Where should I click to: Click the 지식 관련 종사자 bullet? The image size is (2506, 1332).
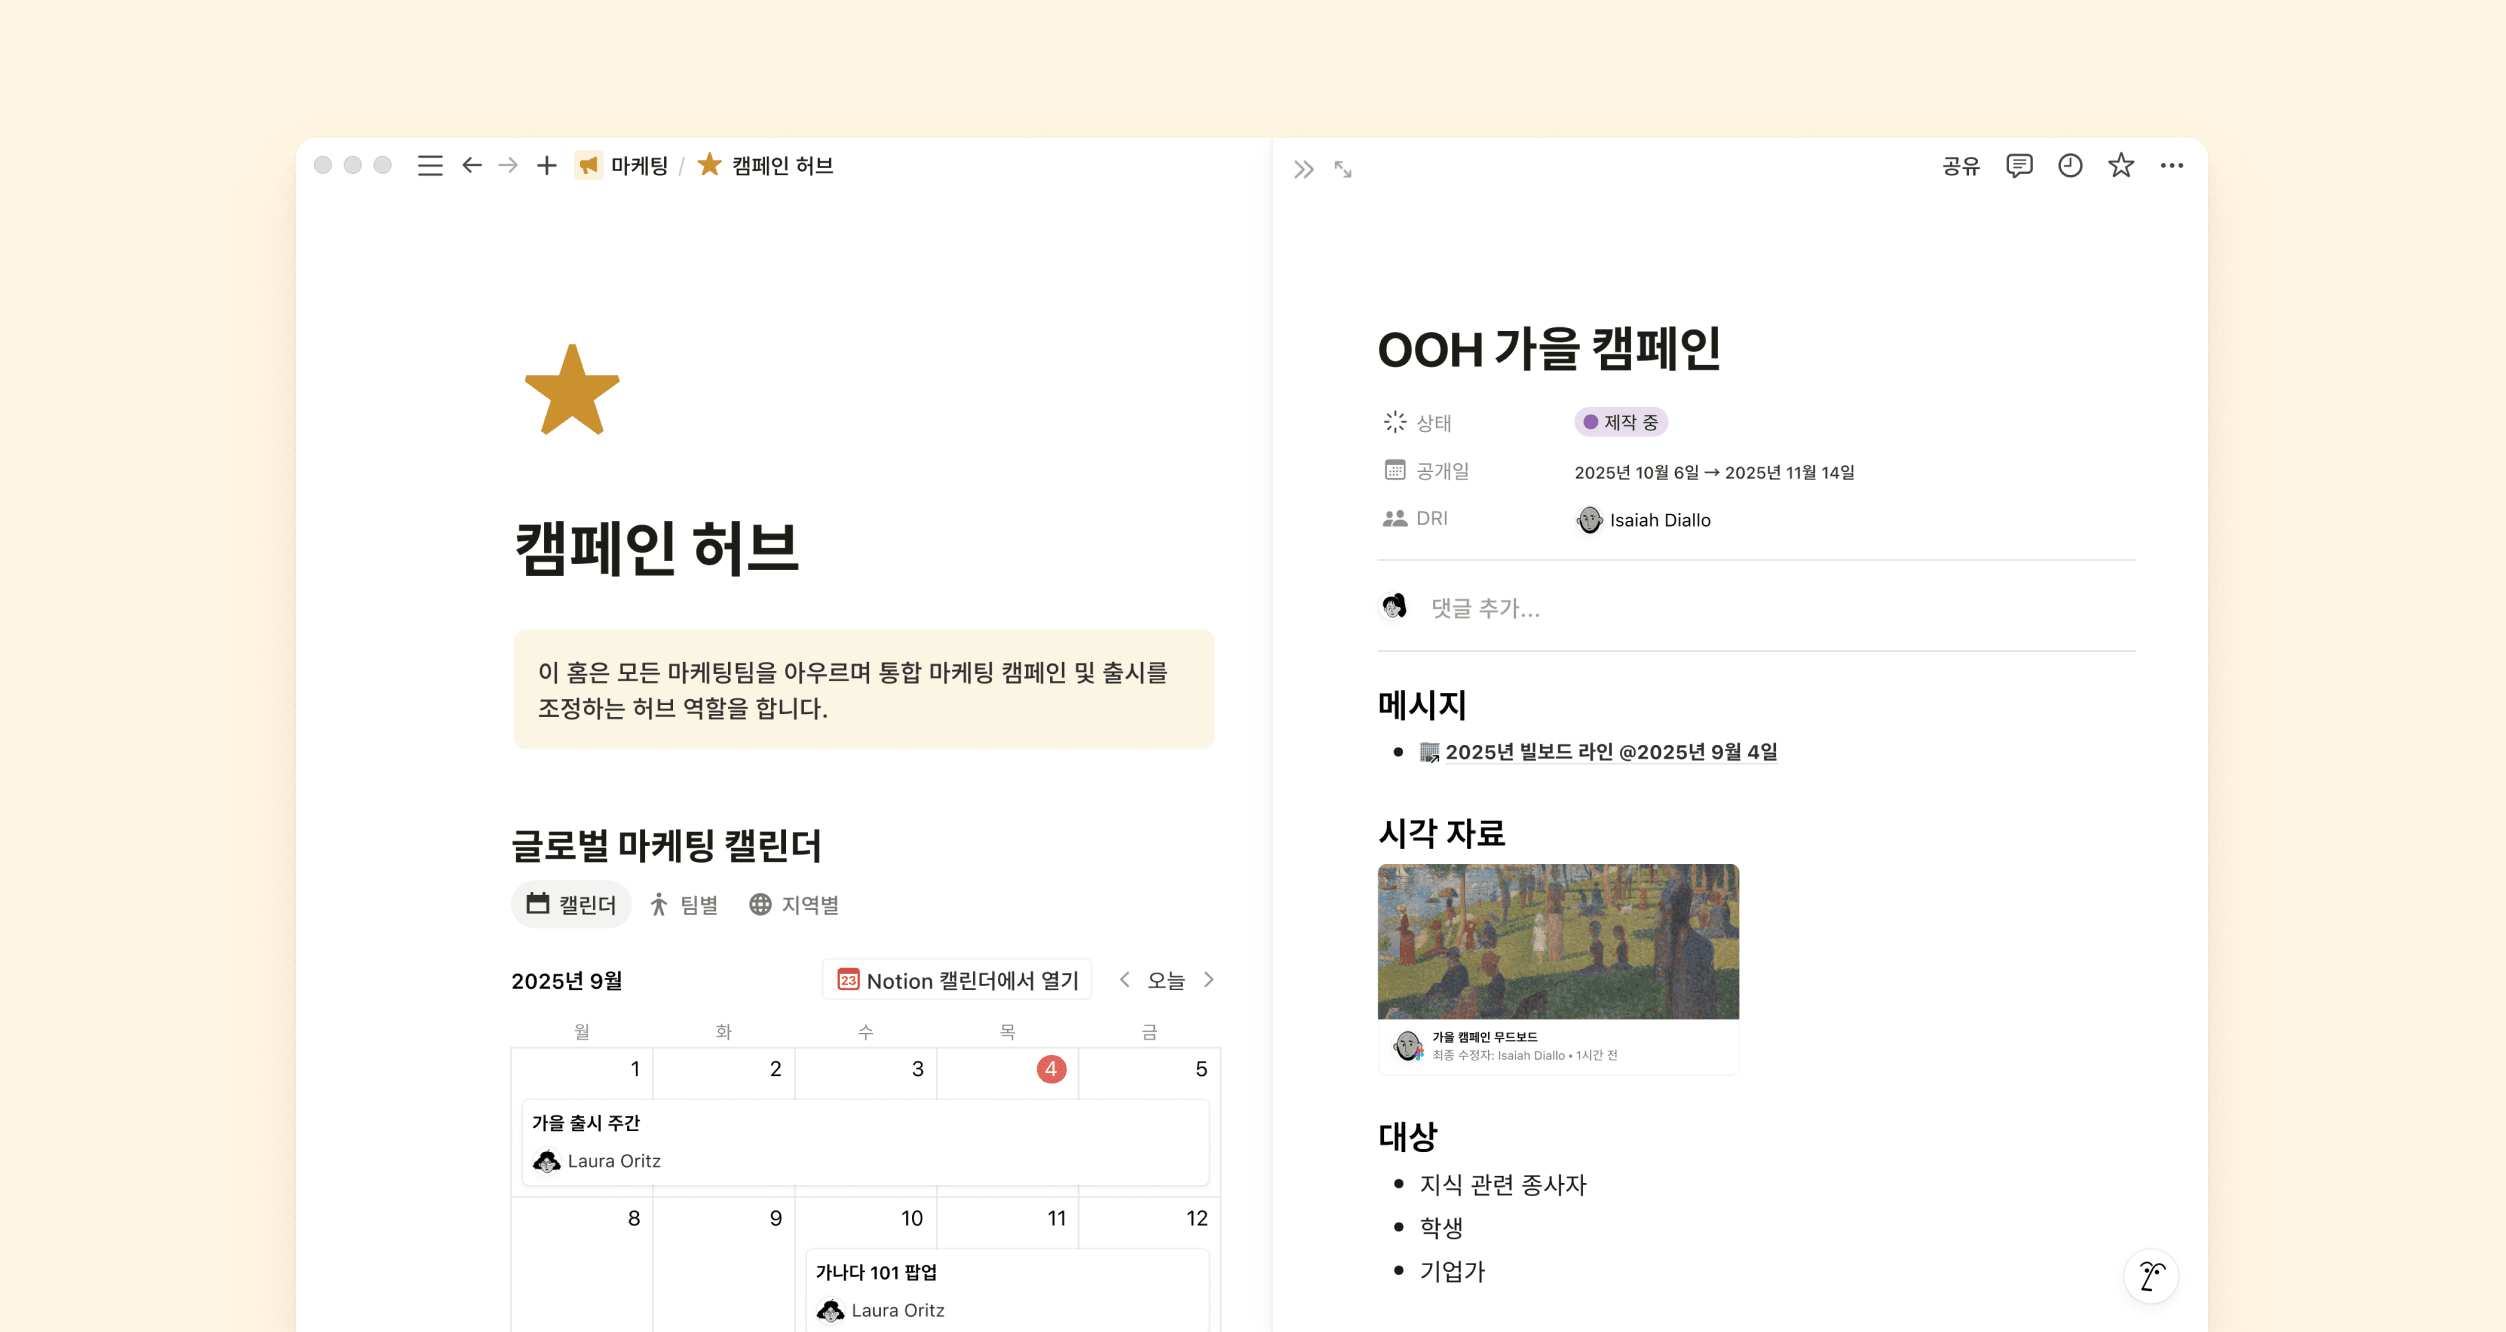coord(1503,1185)
